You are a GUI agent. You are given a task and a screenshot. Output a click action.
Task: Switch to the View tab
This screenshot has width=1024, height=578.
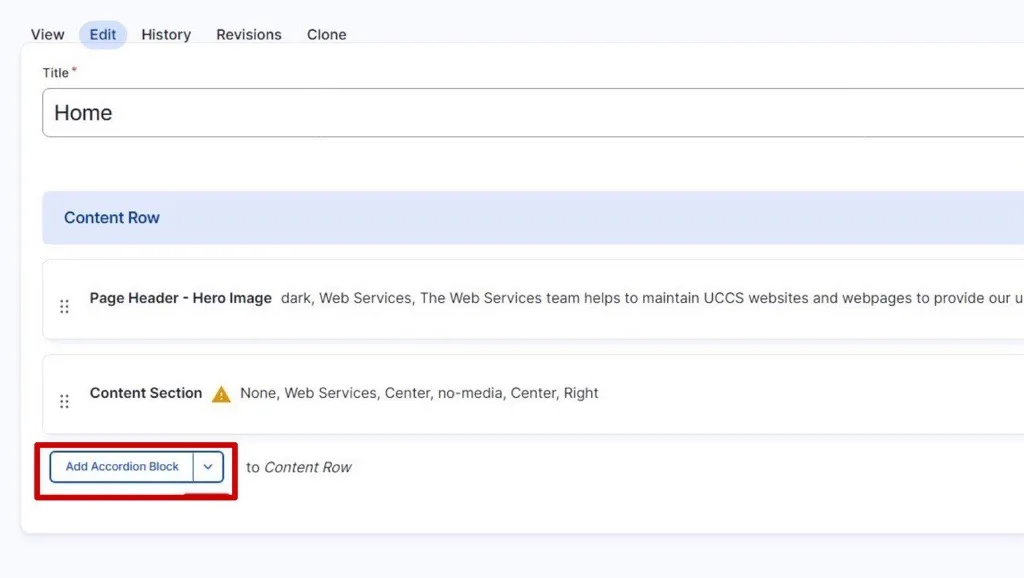point(47,34)
